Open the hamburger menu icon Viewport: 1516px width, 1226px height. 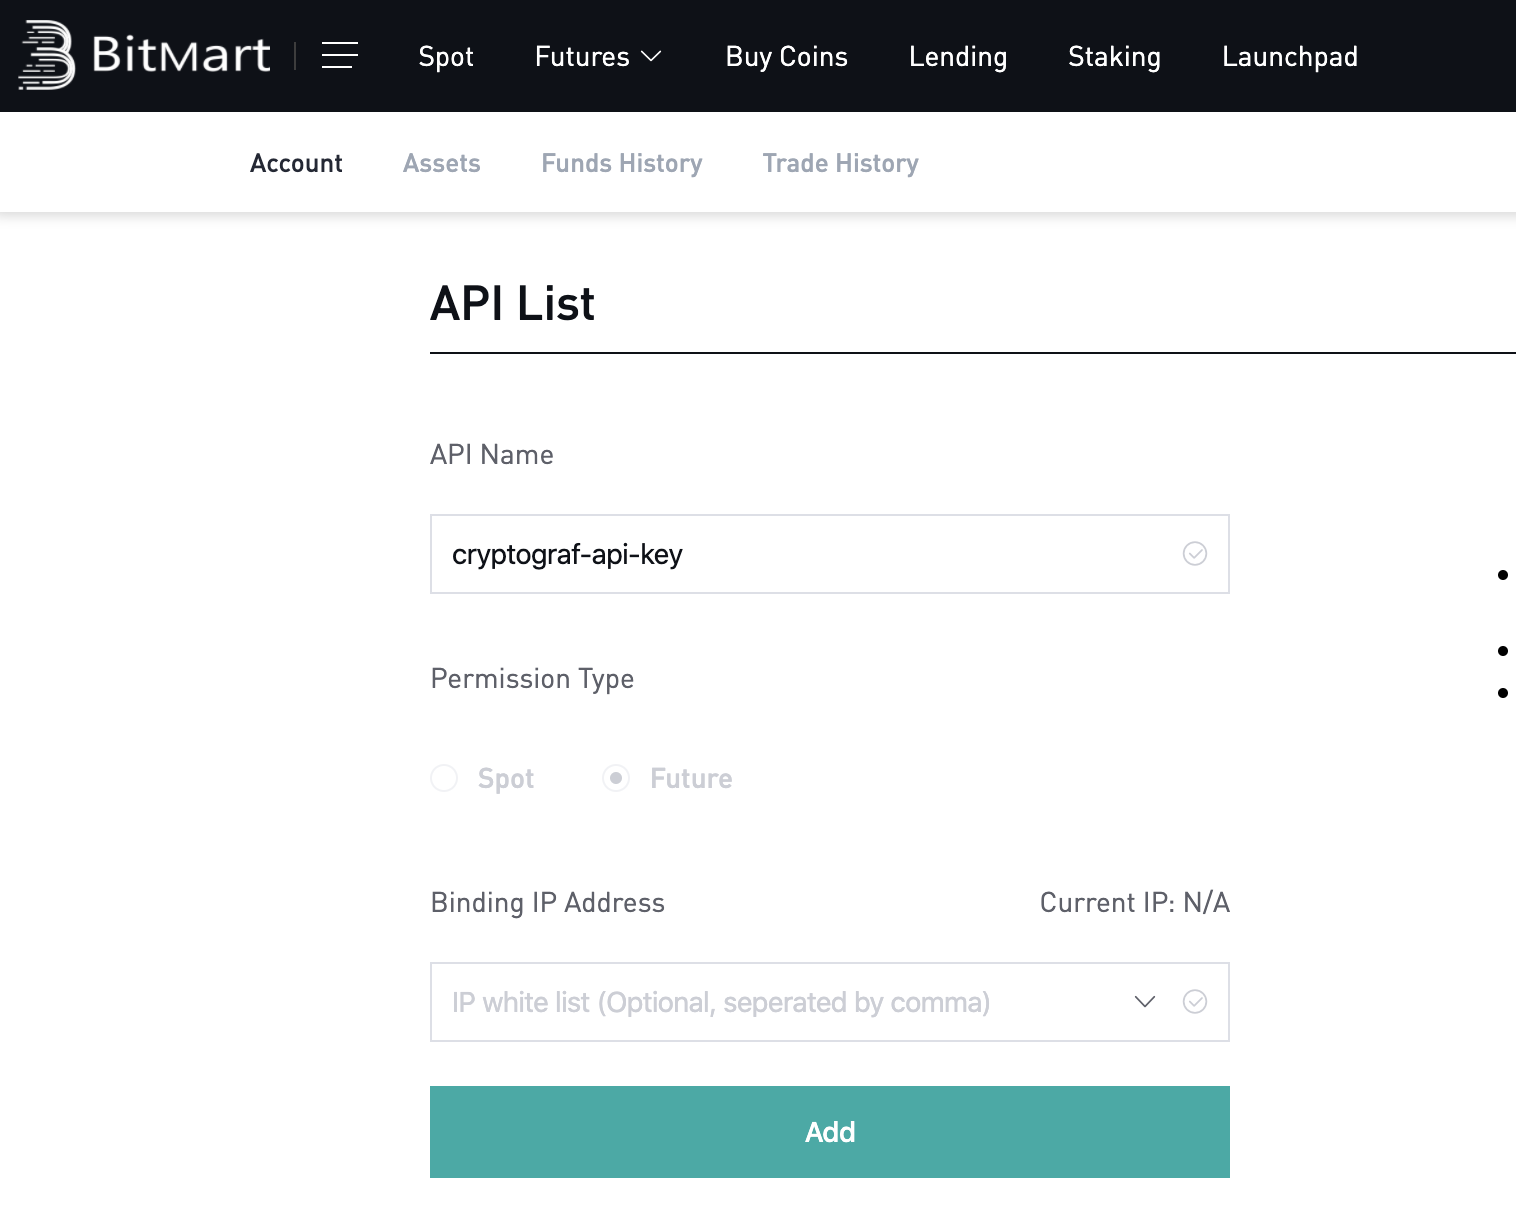pos(340,56)
